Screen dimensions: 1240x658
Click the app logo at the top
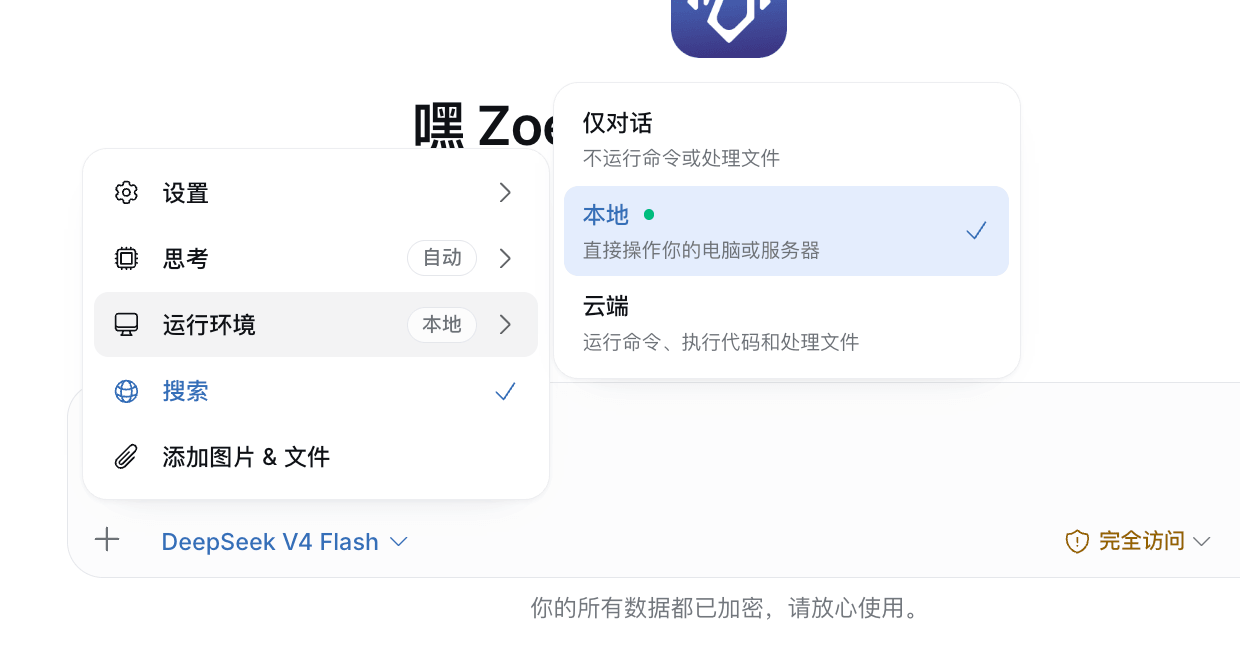(729, 27)
